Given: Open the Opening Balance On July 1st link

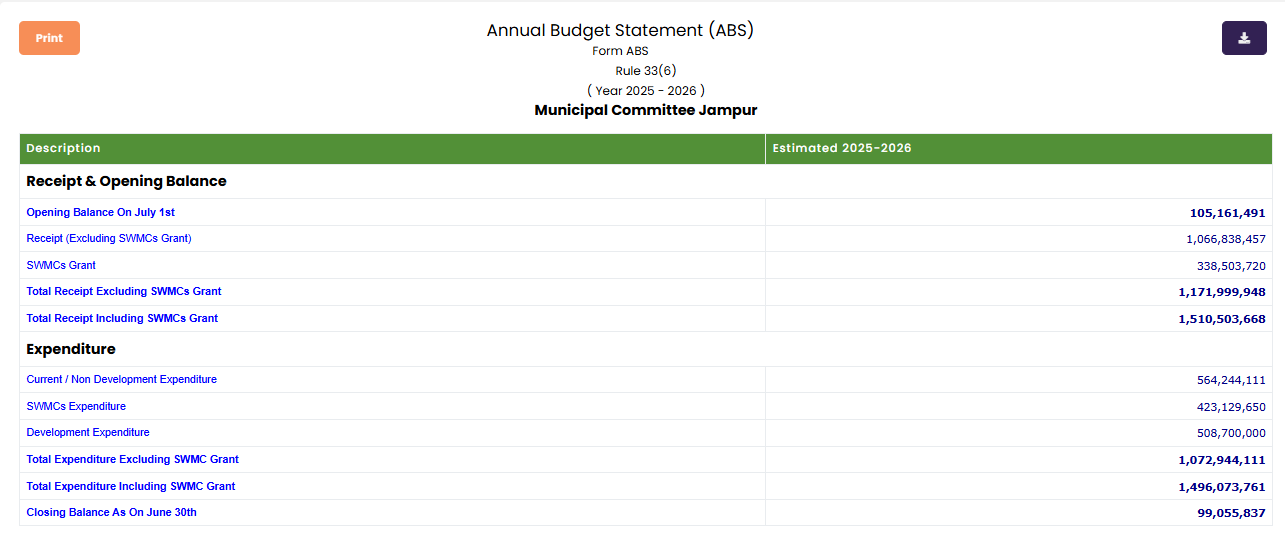Looking at the screenshot, I should point(100,212).
